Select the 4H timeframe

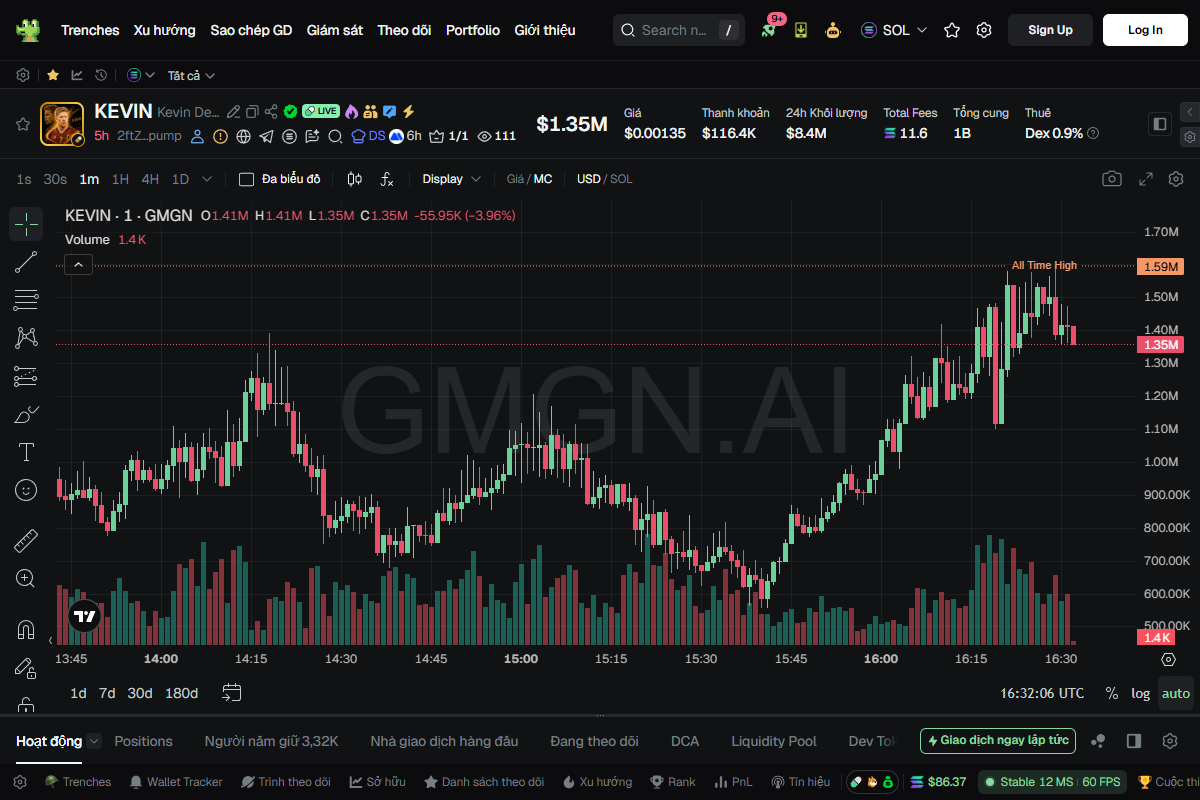point(150,179)
